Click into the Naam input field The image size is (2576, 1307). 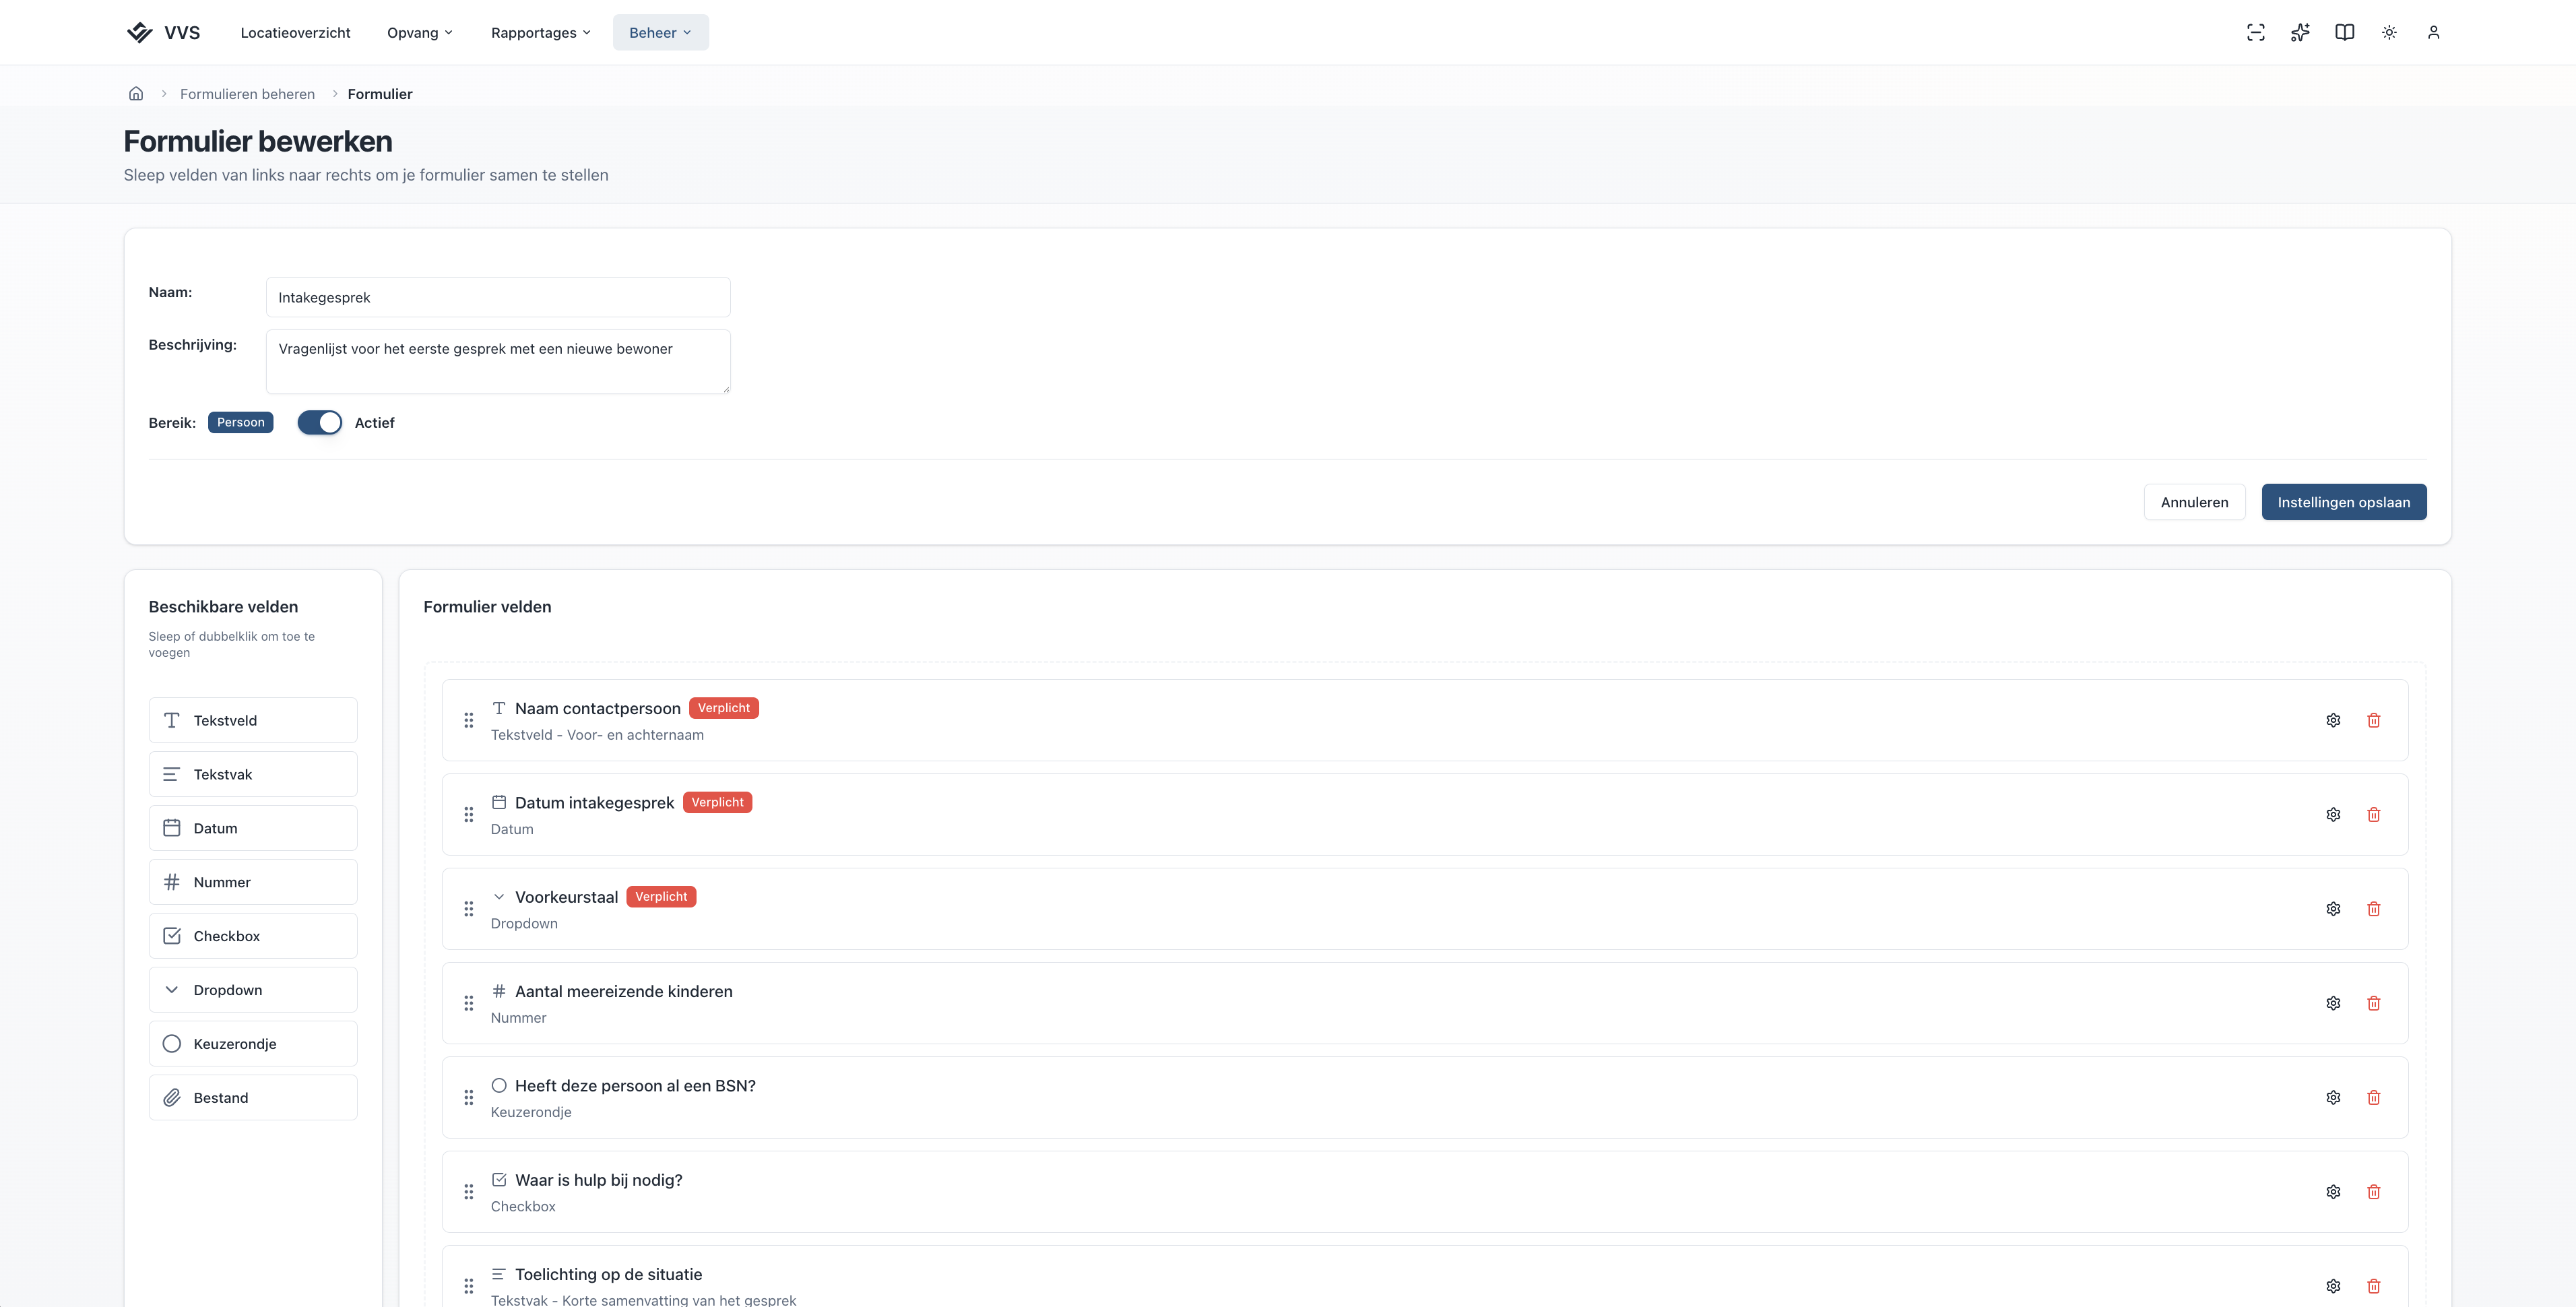click(x=498, y=297)
